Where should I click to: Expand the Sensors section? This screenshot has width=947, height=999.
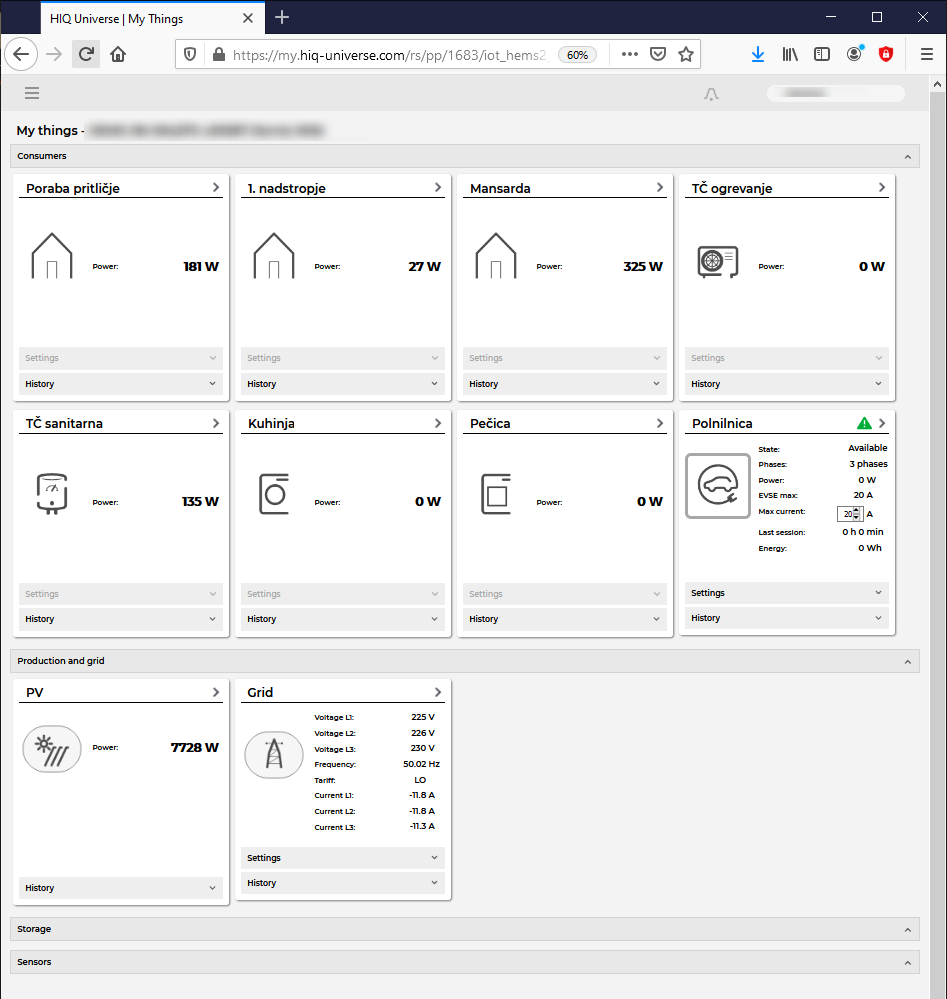(x=907, y=963)
